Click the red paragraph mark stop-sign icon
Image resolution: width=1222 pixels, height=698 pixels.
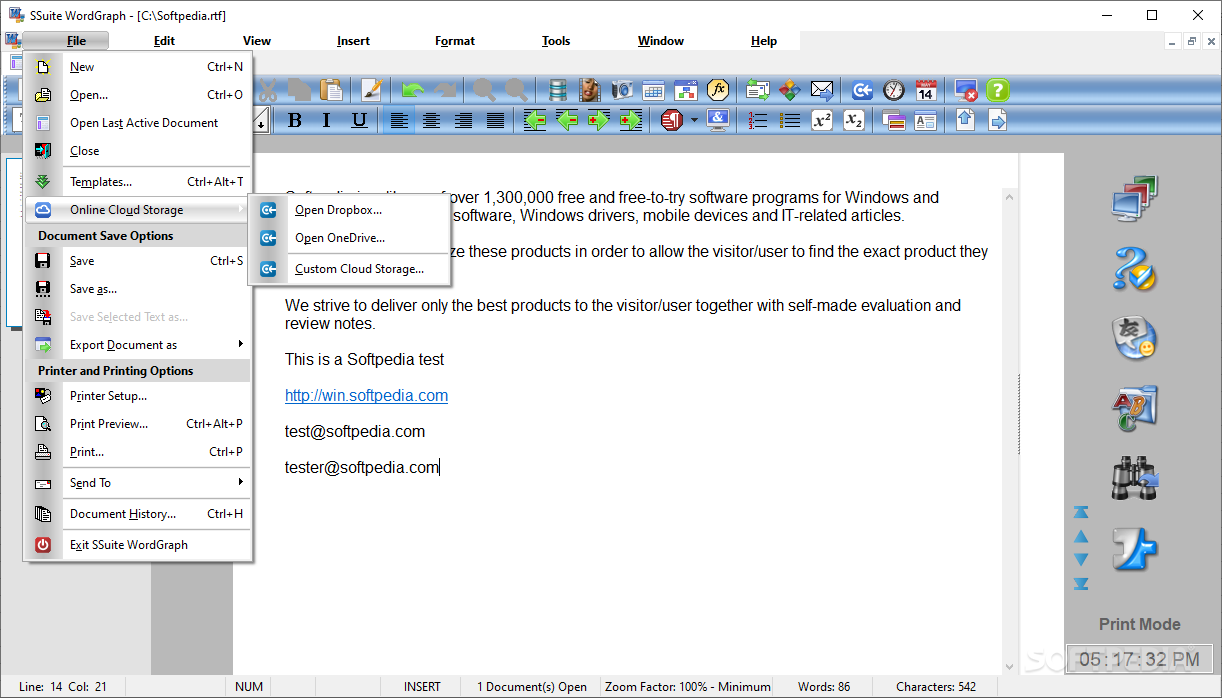[x=672, y=120]
